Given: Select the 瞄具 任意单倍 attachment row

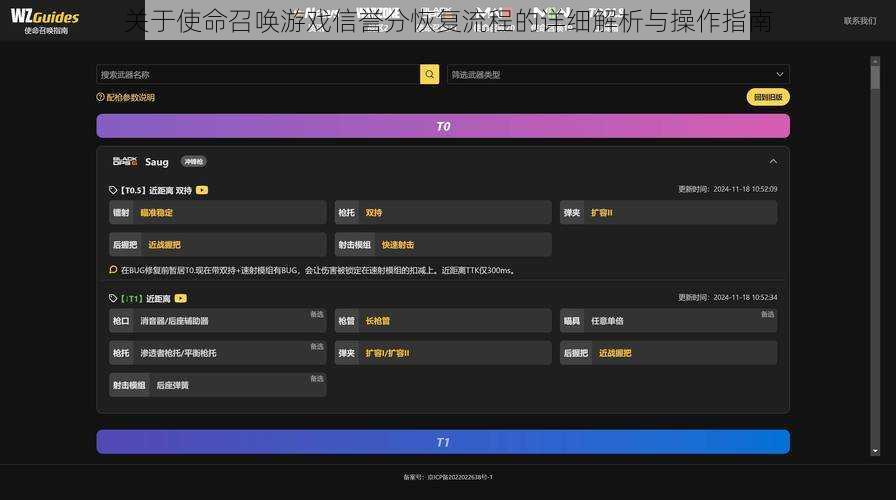Looking at the screenshot, I should point(669,321).
